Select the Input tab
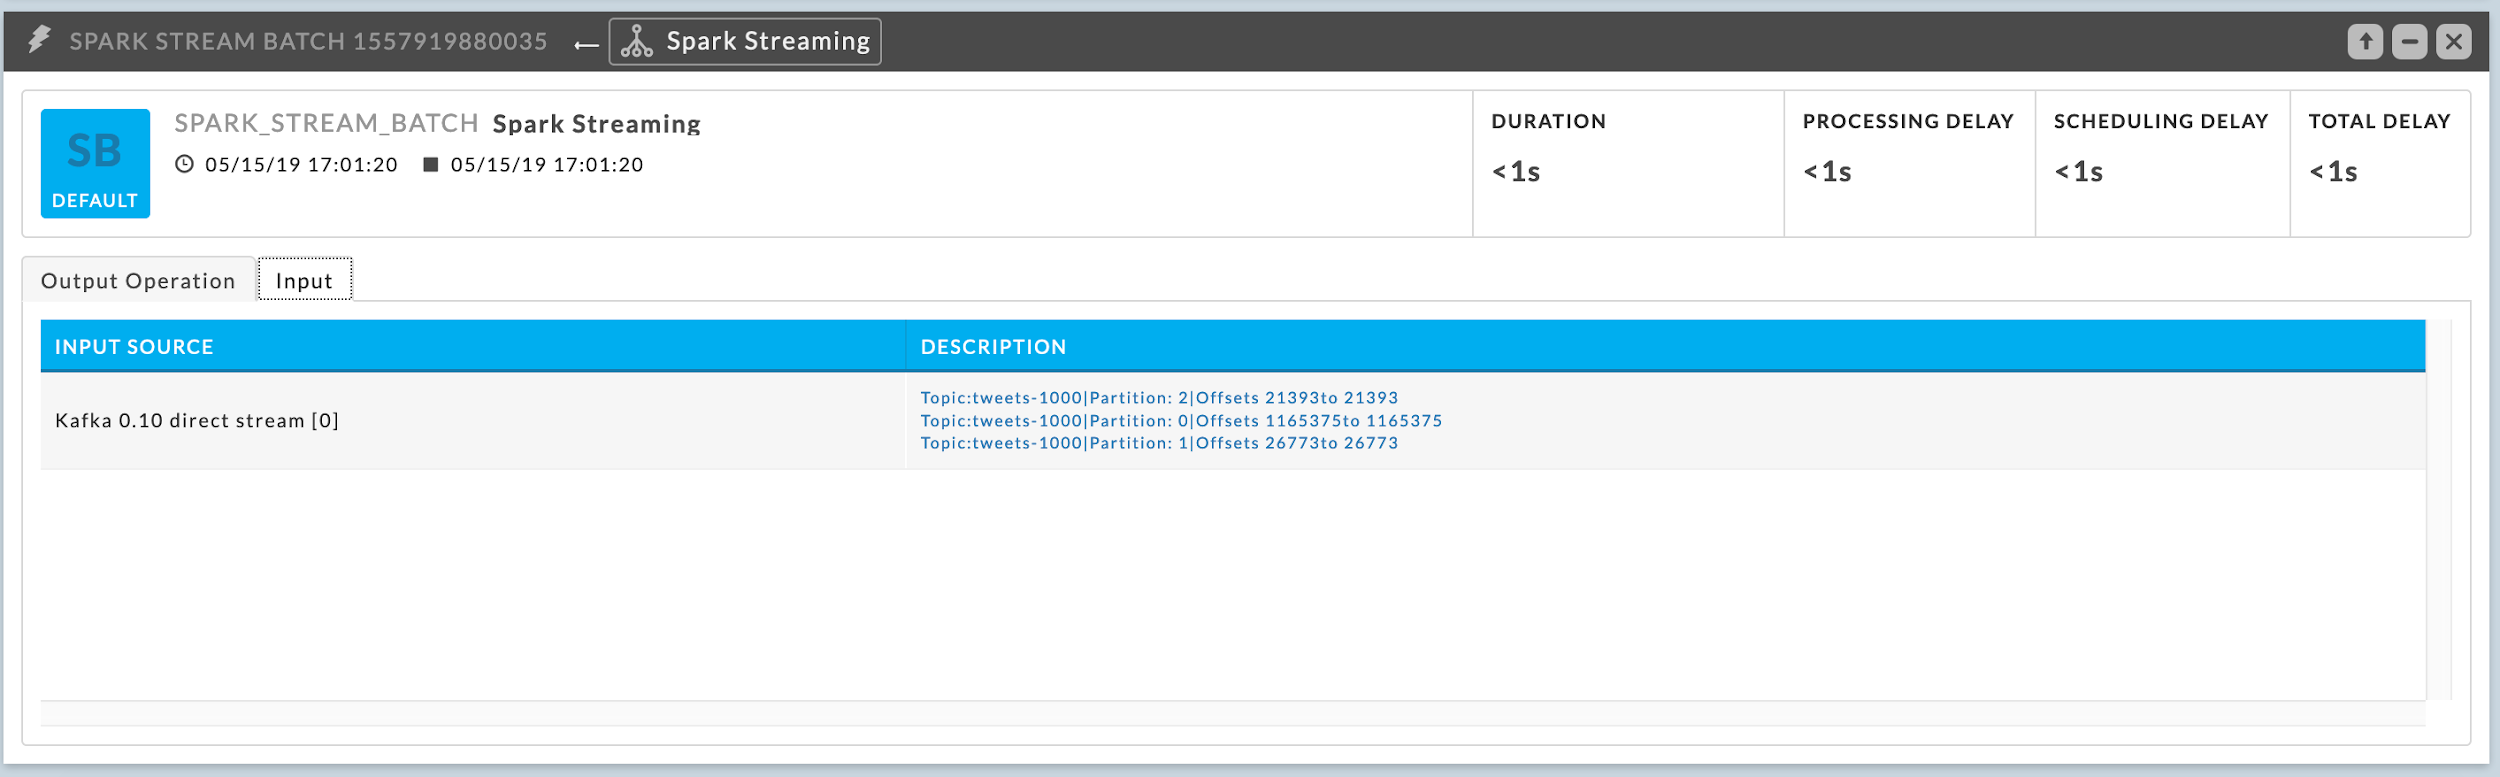The width and height of the screenshot is (2500, 777). point(304,281)
